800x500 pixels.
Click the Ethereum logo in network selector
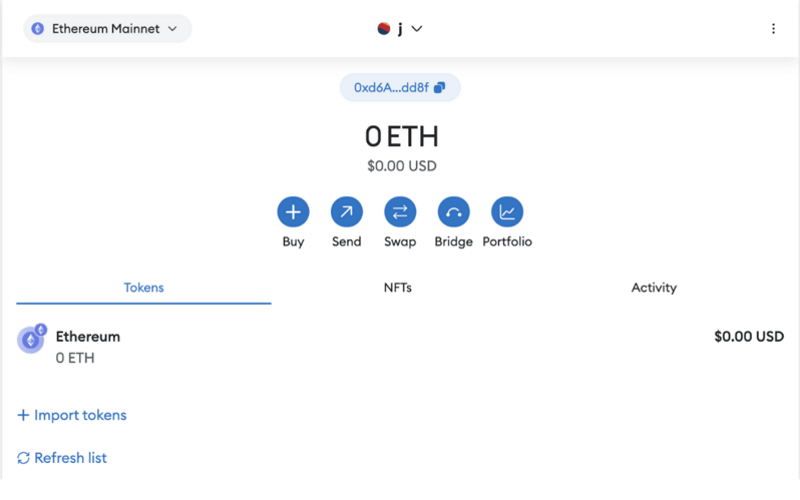click(x=38, y=29)
